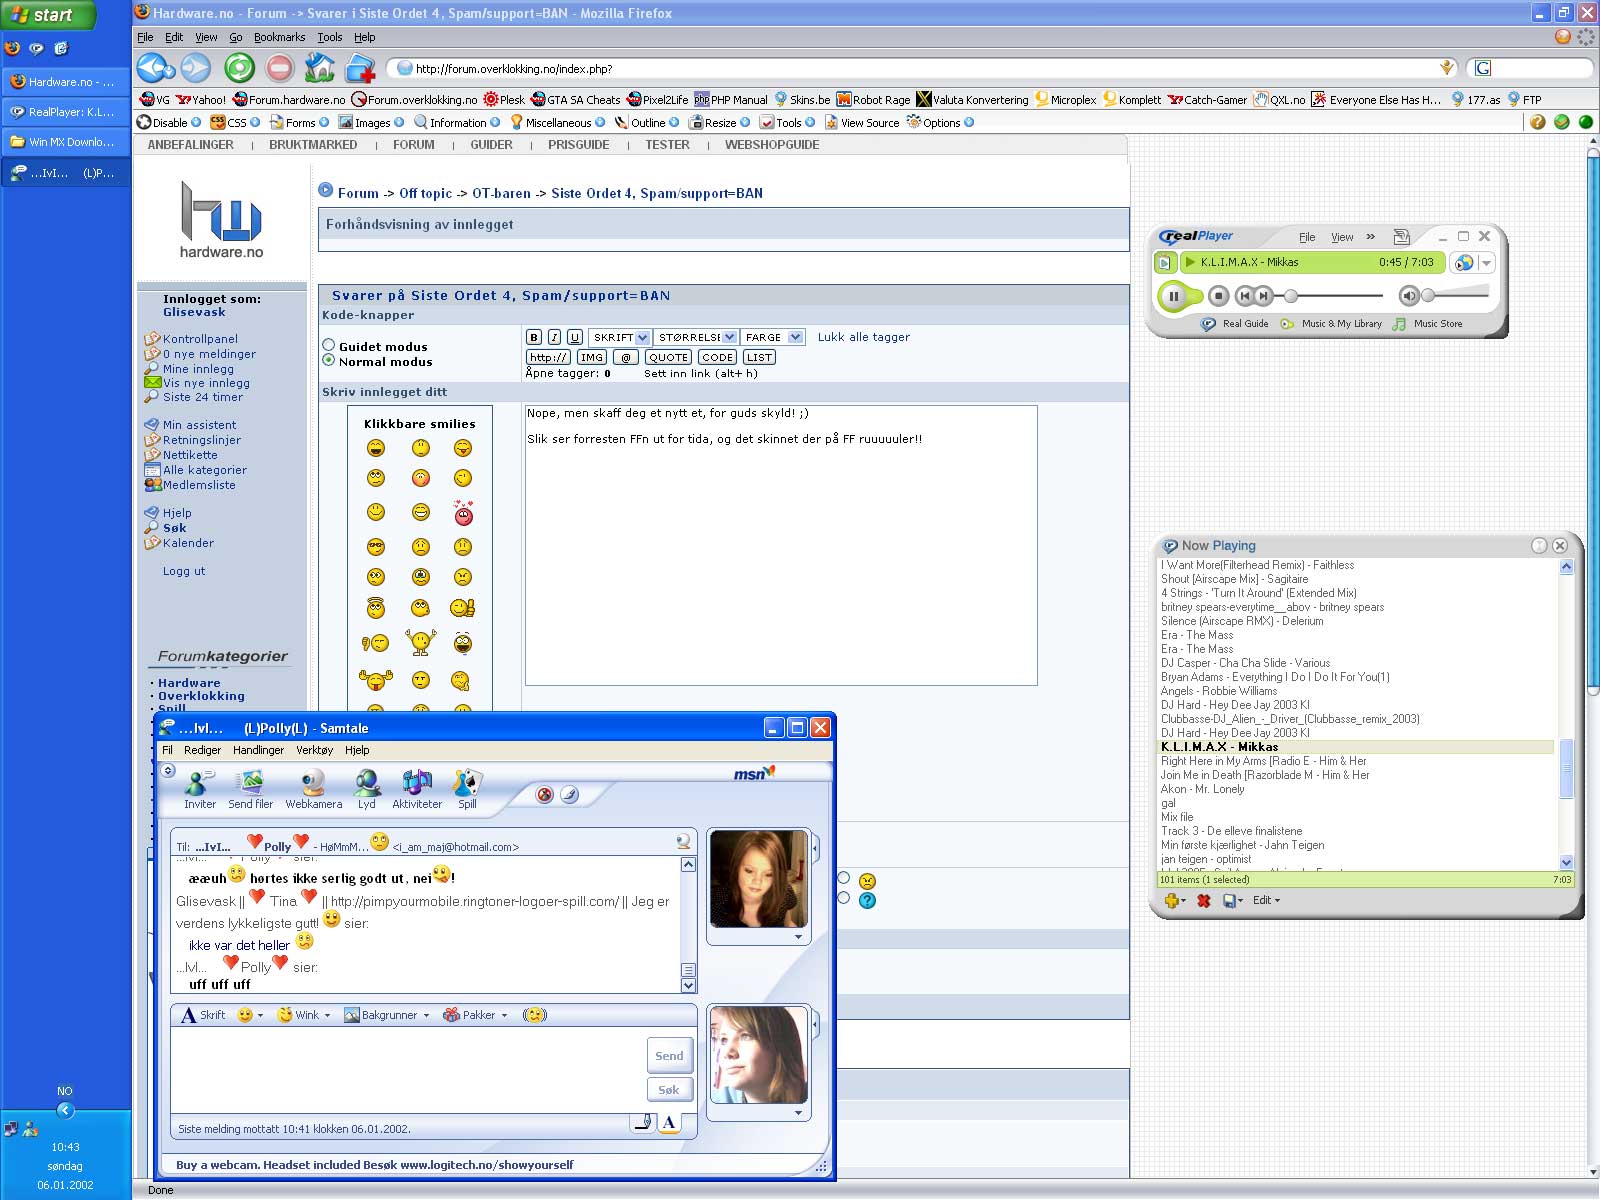Open RealPlayer File menu
Viewport: 1600px width, 1200px height.
(1307, 237)
